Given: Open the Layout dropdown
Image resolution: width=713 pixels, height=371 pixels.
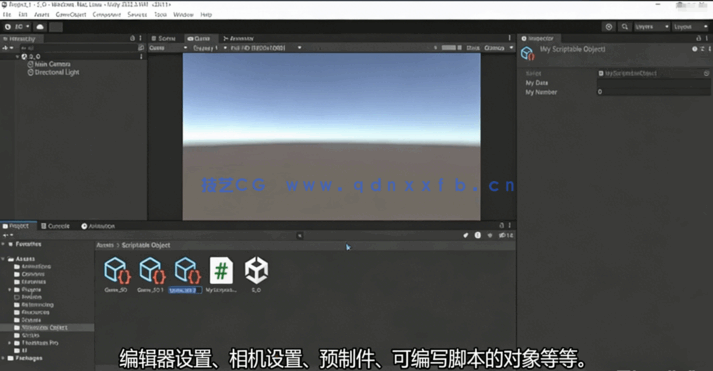Looking at the screenshot, I should coord(690,27).
